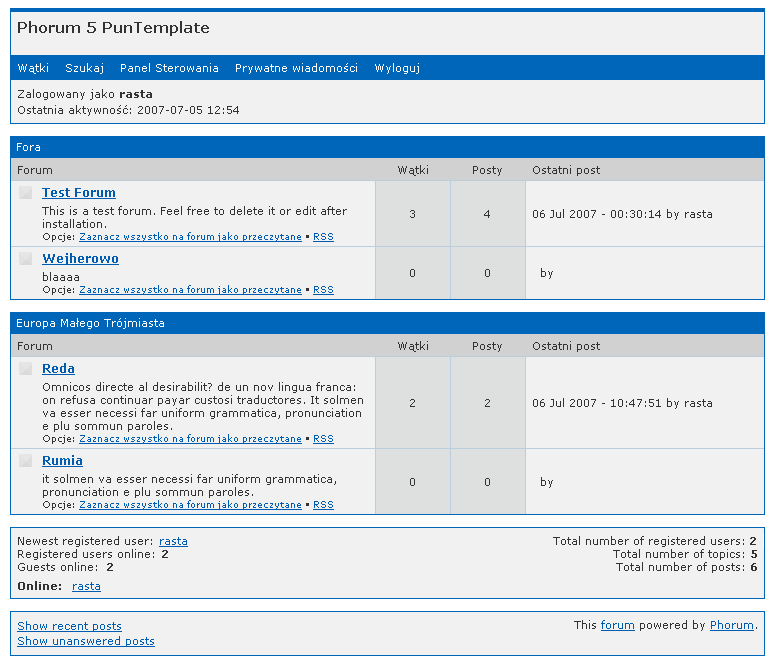Mark all Test Forum posts as read

(190, 237)
